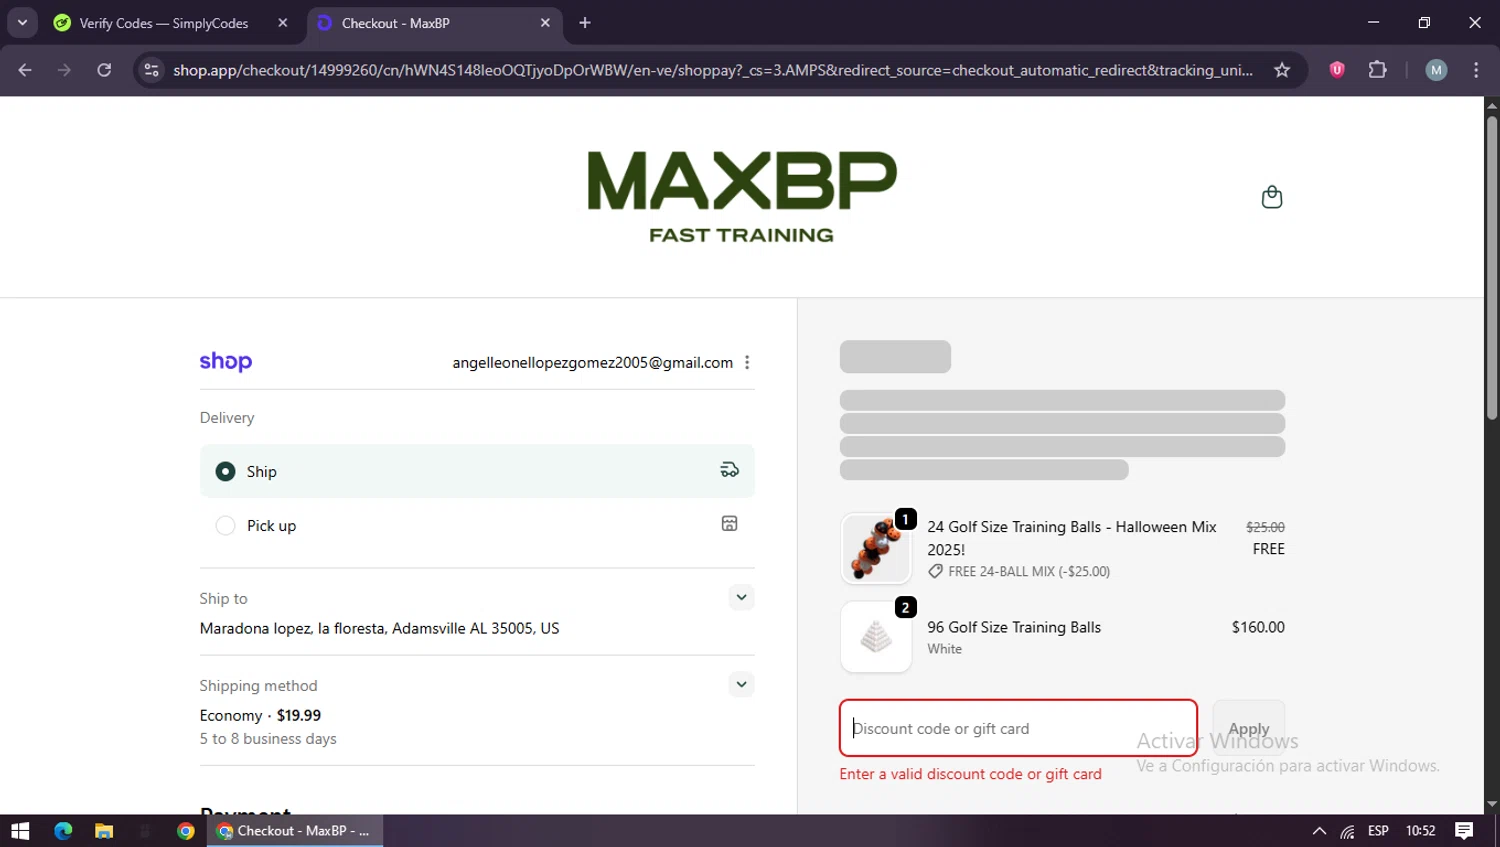Open the Chrome profile avatar M
1500x847 pixels.
click(1436, 70)
